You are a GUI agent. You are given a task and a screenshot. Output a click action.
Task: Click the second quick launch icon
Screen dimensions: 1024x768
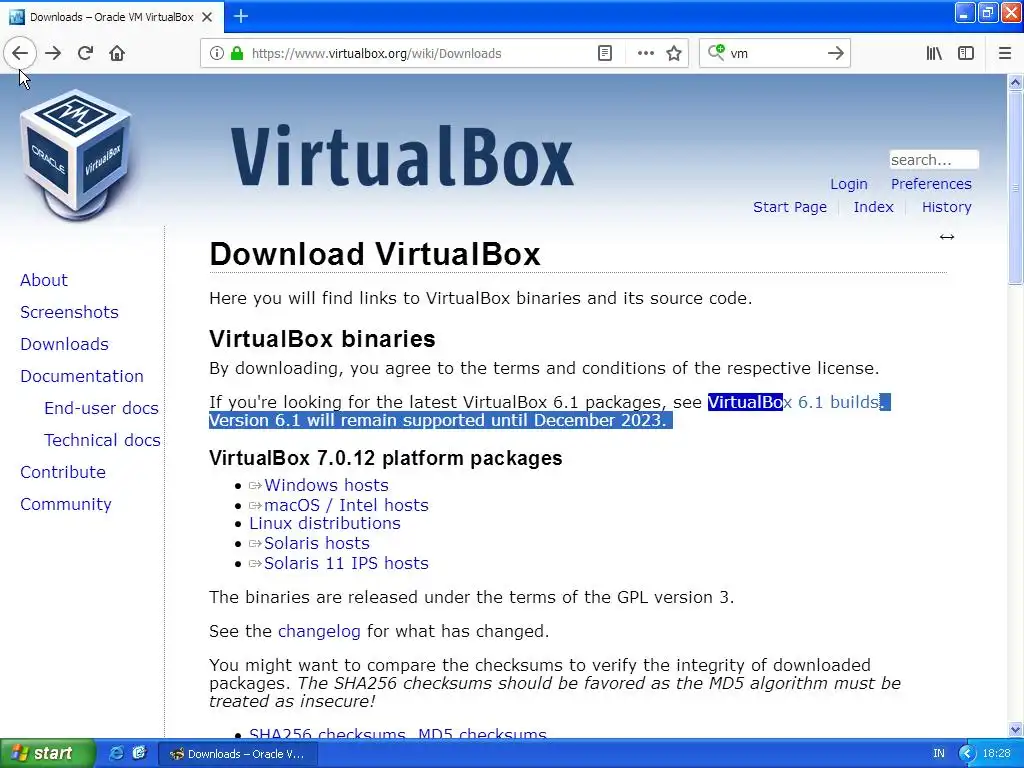click(139, 753)
